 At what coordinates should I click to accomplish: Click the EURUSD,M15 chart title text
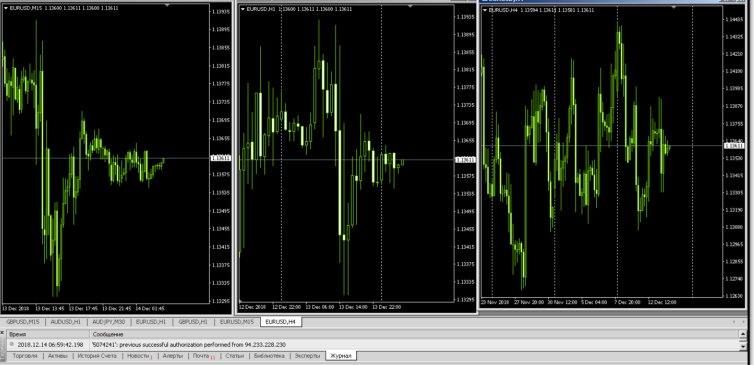[25, 8]
